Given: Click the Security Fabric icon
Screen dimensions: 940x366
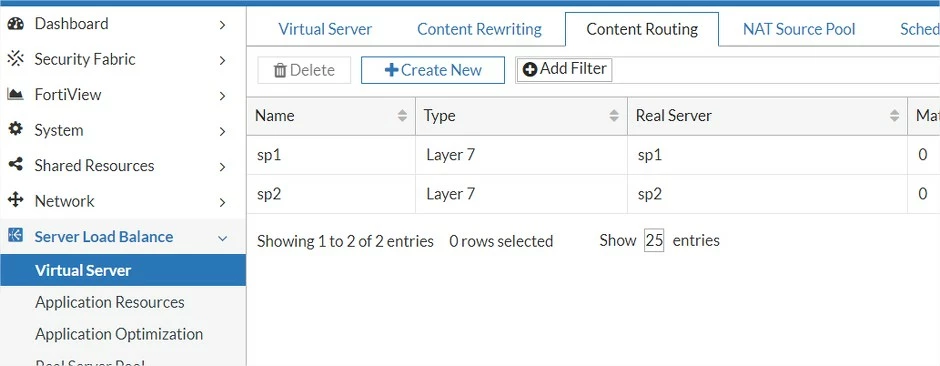Looking at the screenshot, I should [x=16, y=59].
